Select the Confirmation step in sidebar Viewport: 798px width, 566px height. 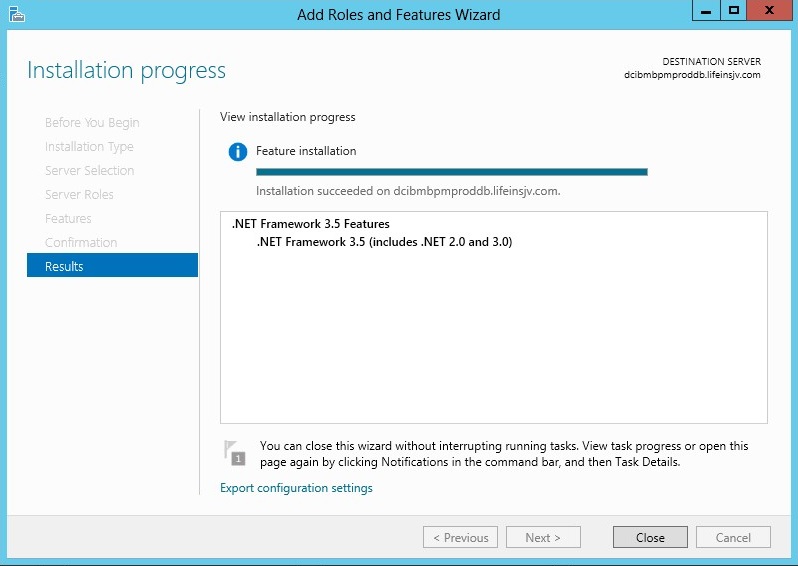pyautogui.click(x=81, y=242)
